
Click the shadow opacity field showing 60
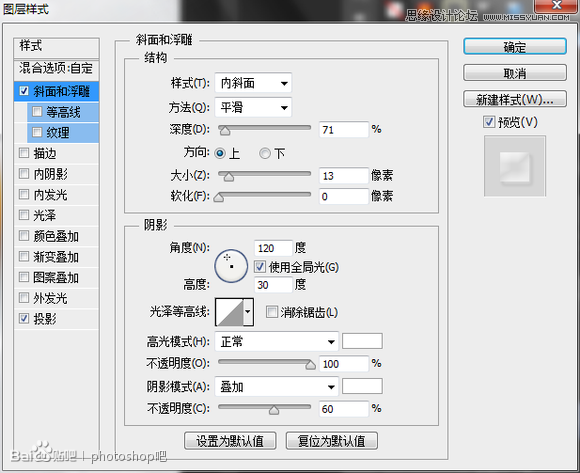click(344, 409)
